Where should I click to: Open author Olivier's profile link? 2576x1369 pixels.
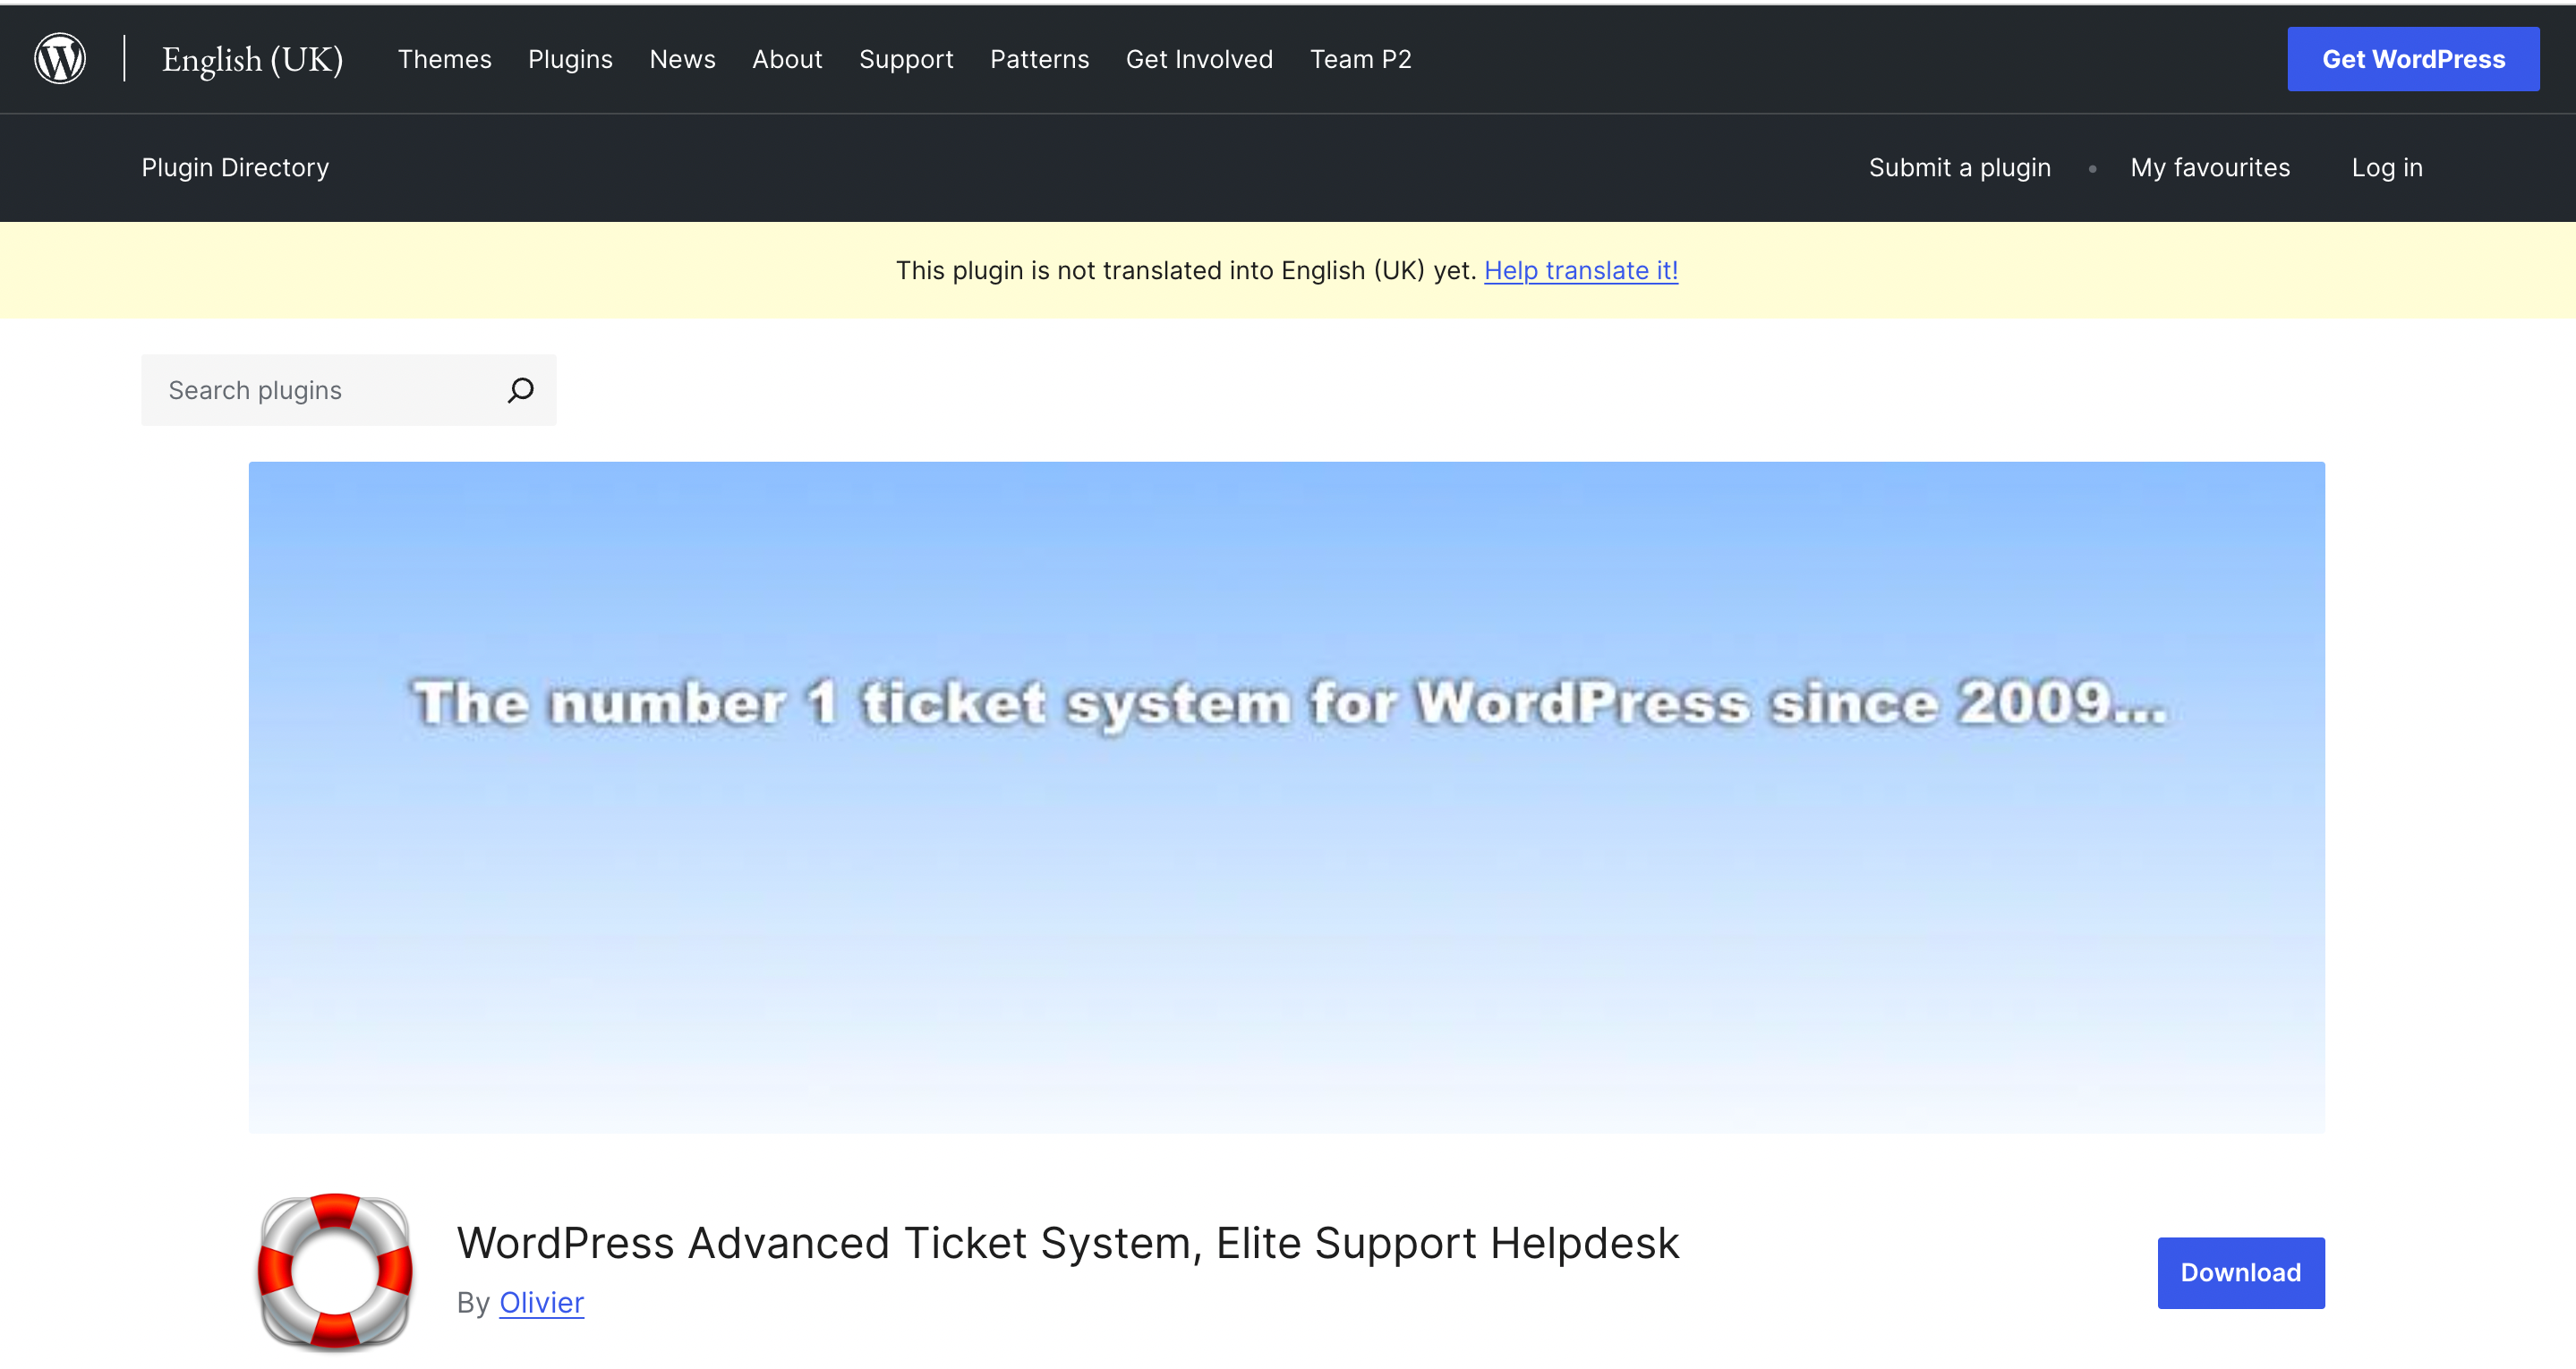pos(541,1302)
